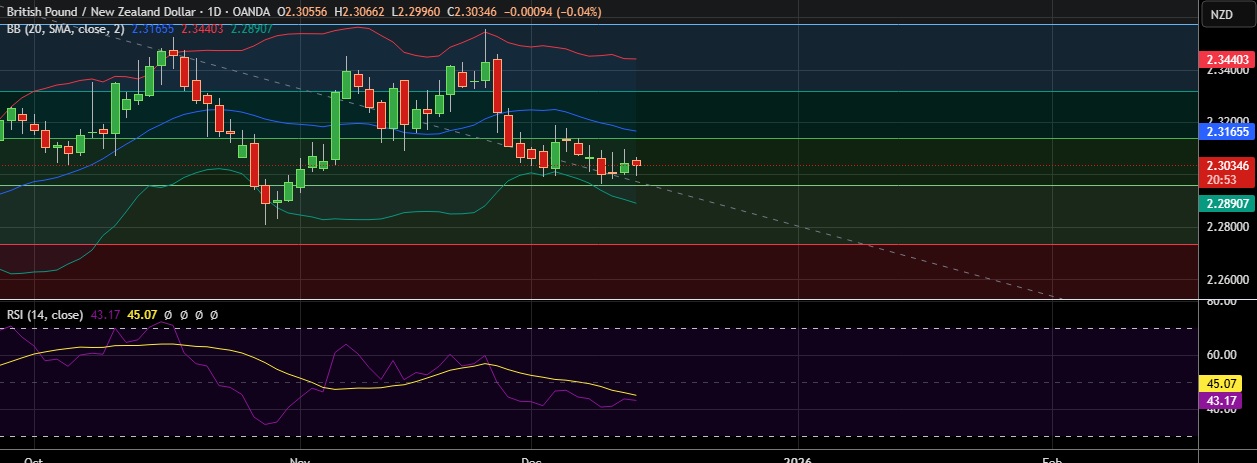Click the blue BB basis value in legend
This screenshot has width=1257, height=463.
coord(153,29)
